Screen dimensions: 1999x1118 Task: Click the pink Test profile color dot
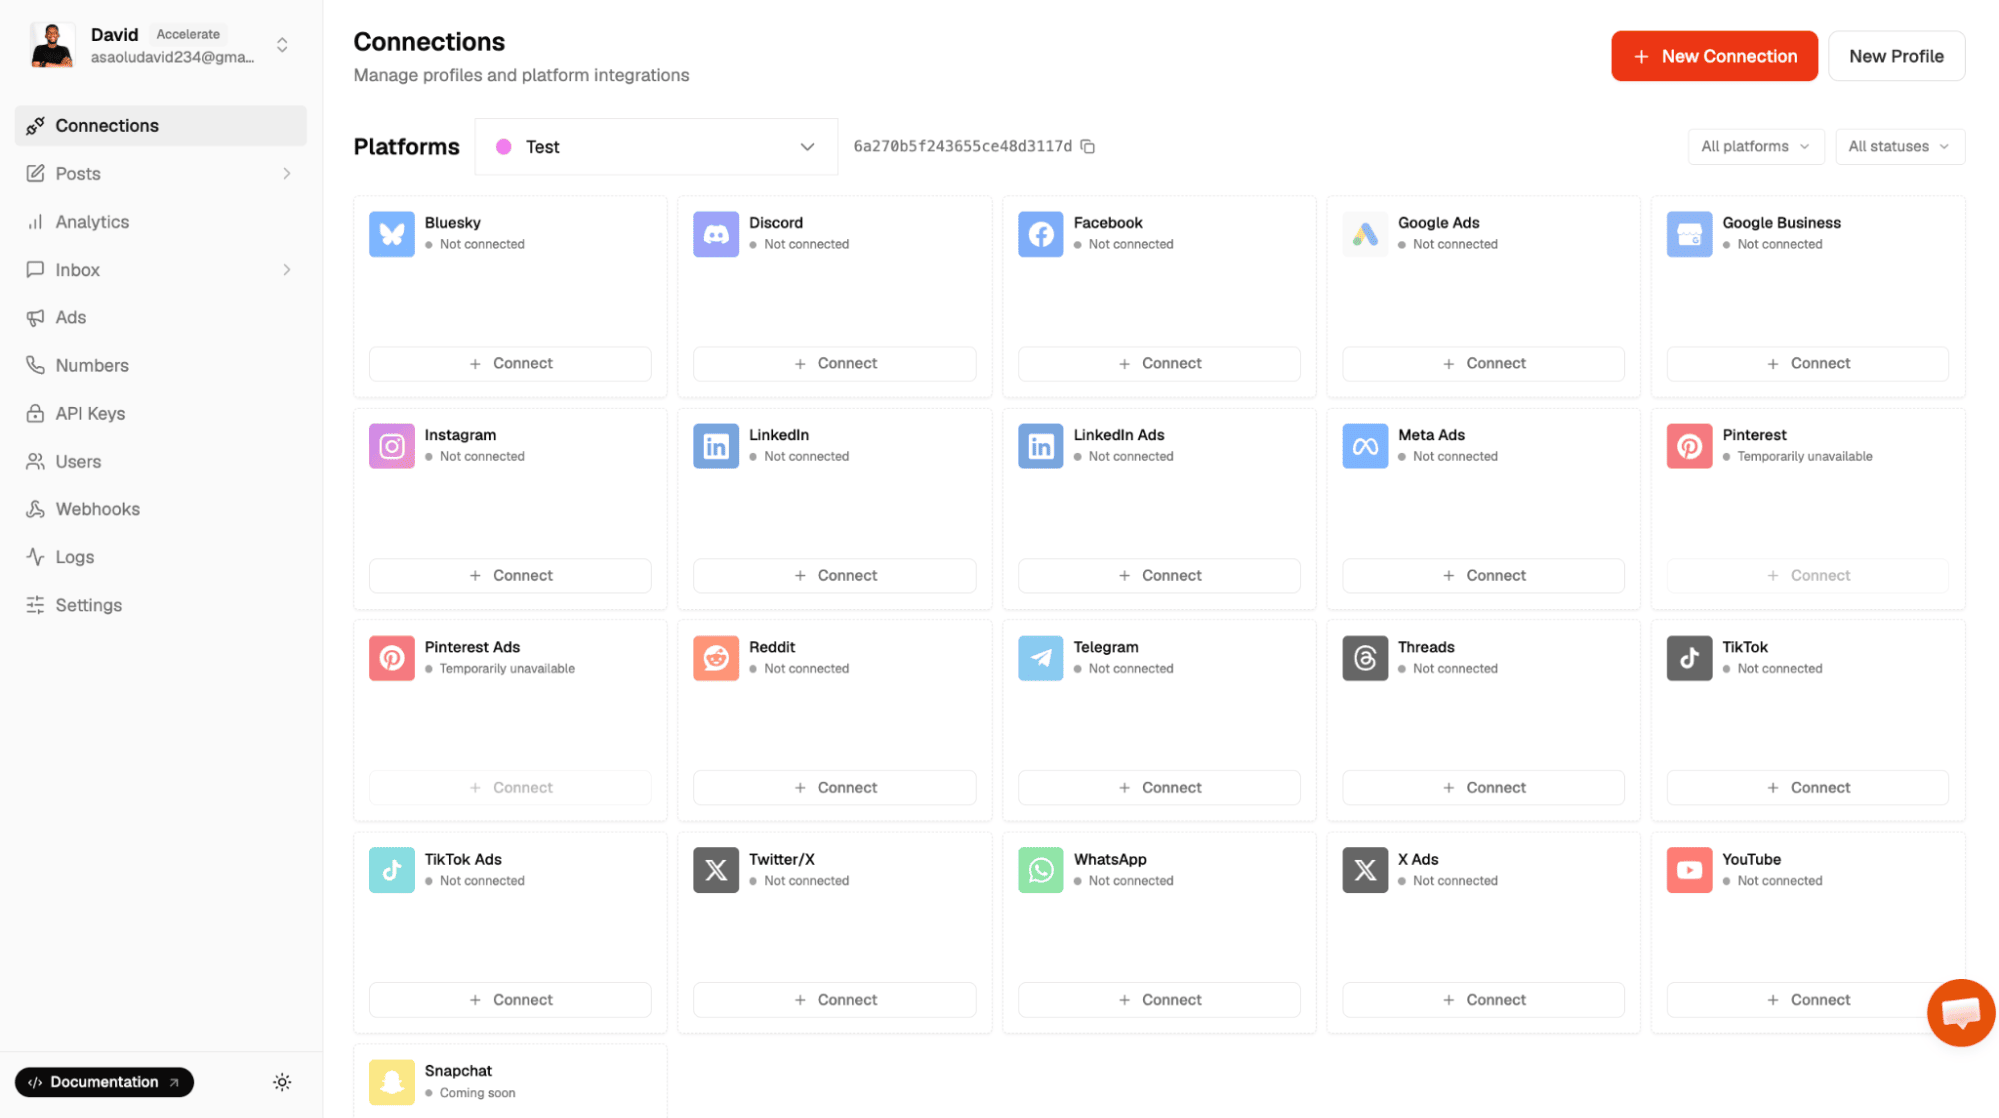pyautogui.click(x=504, y=147)
